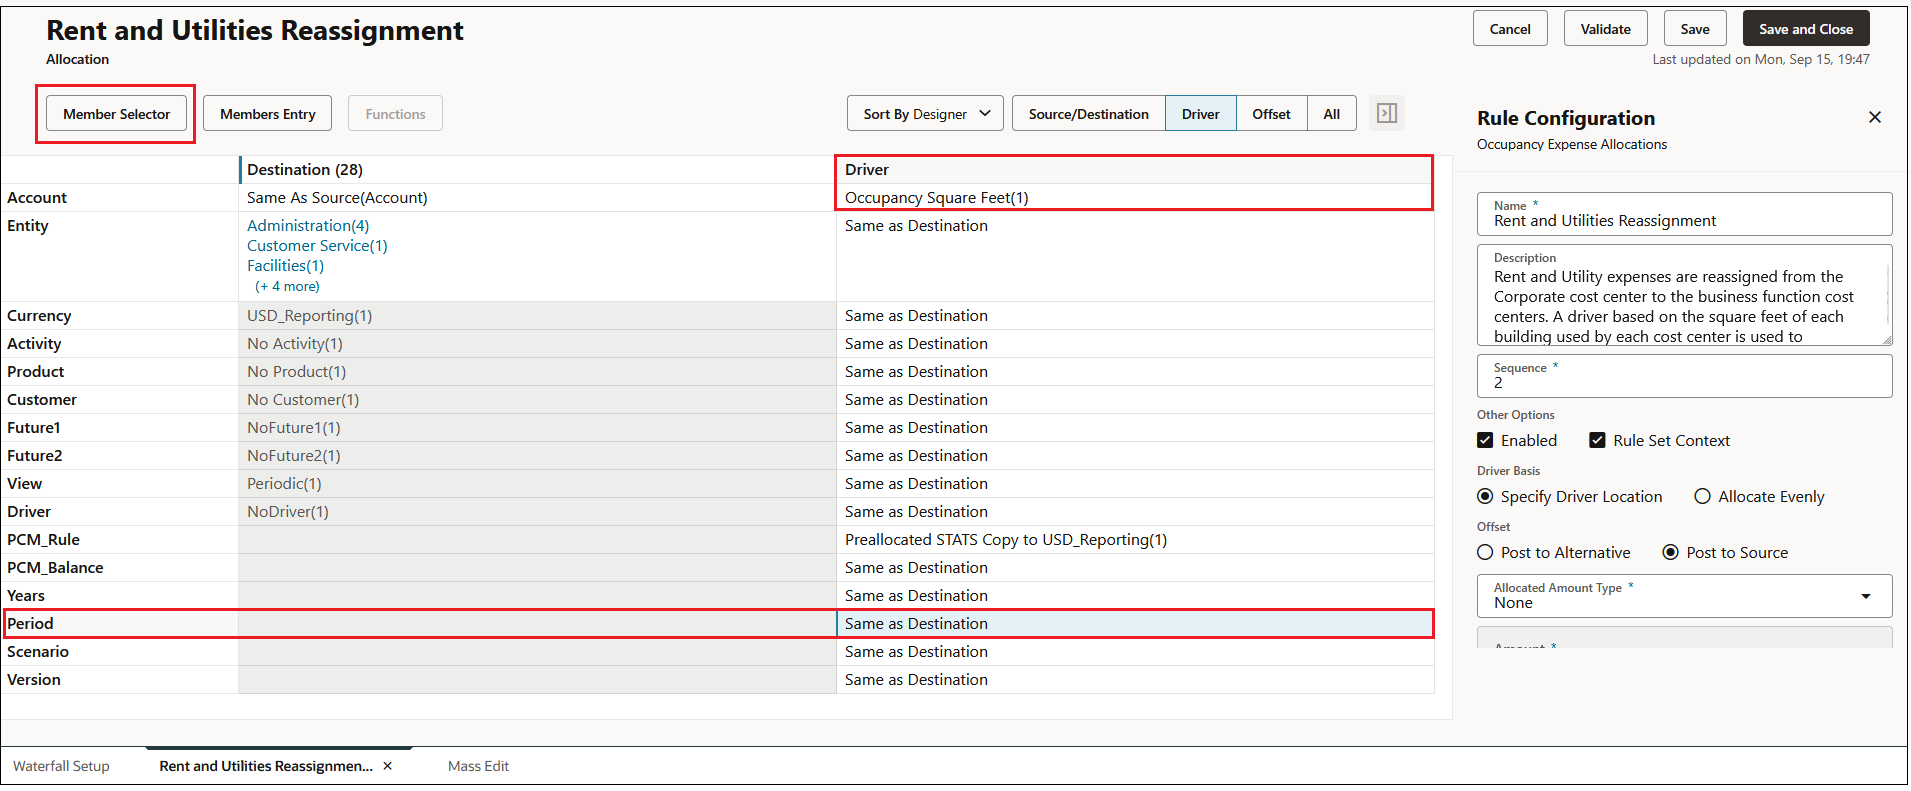1911x791 pixels.
Task: Click the Validate button
Action: 1605,29
